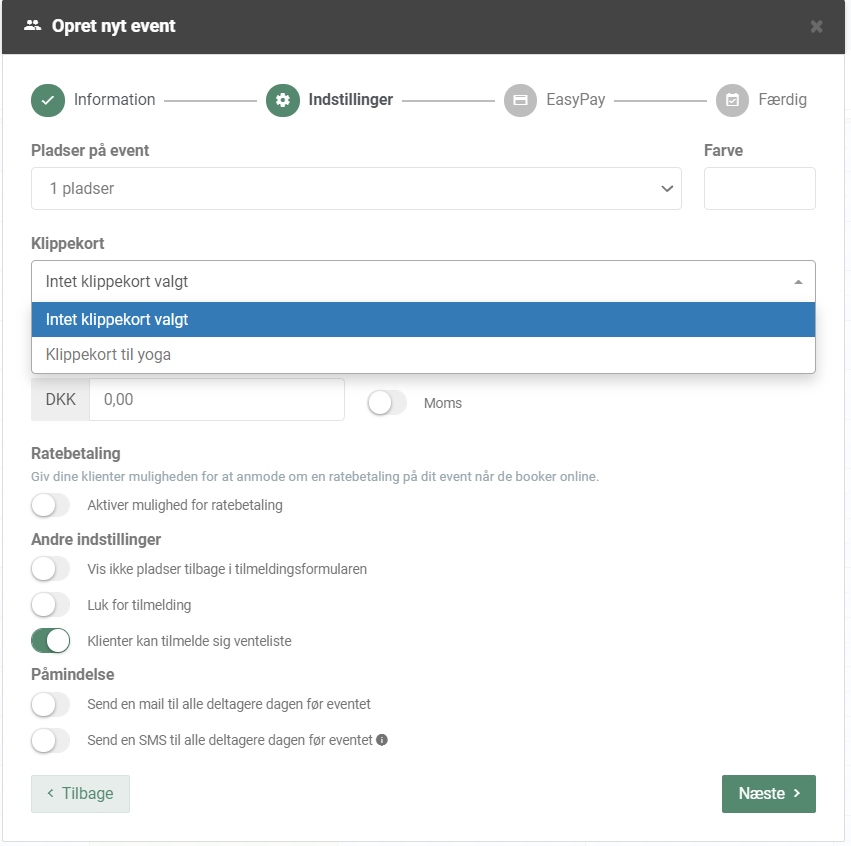Click the Information step checkmark icon

point(48,100)
